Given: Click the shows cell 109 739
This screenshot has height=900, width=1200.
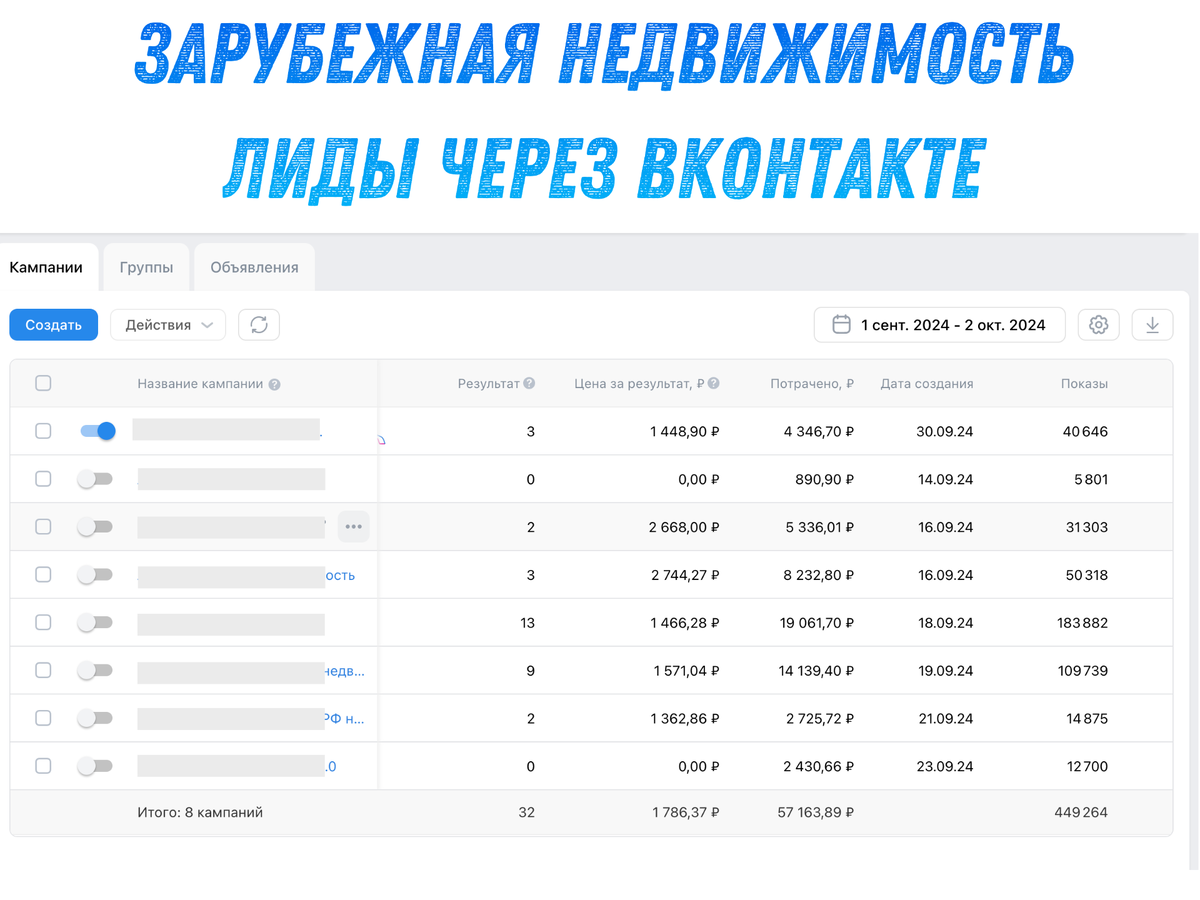Looking at the screenshot, I should click(1082, 670).
